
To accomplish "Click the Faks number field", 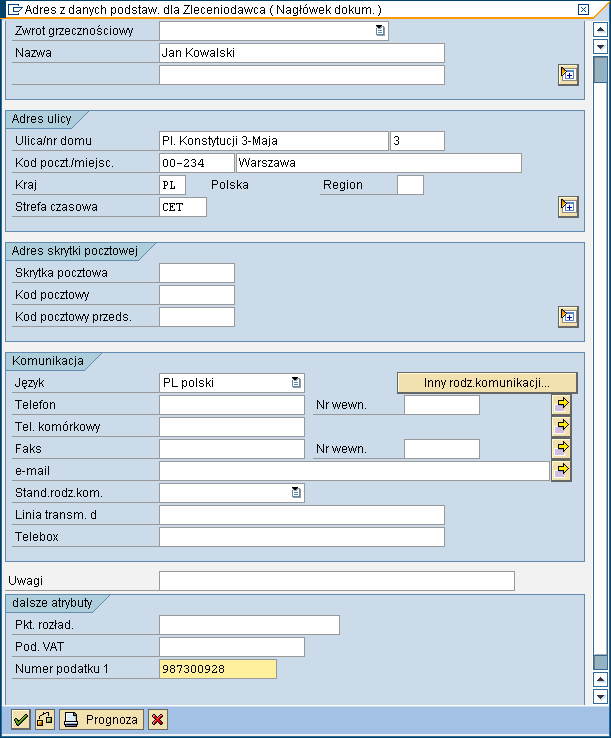I will point(232,449).
